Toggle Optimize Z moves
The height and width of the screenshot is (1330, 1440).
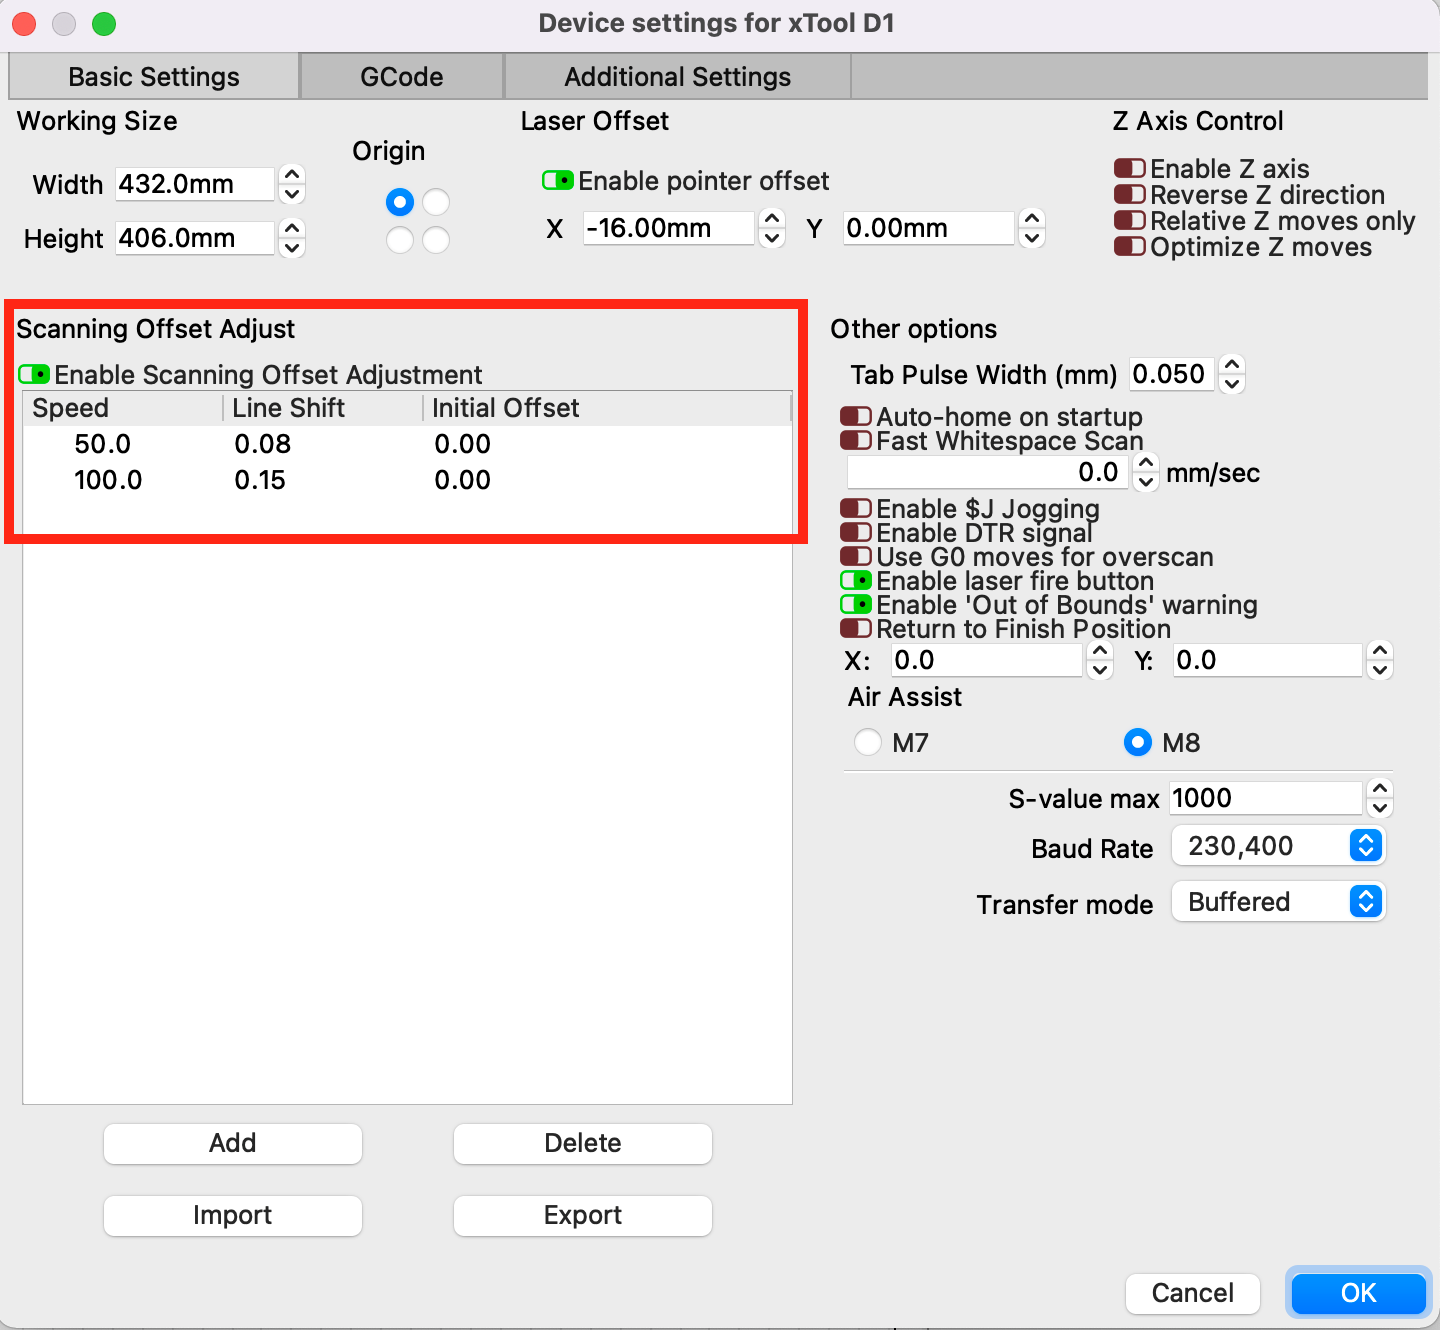click(x=1130, y=246)
